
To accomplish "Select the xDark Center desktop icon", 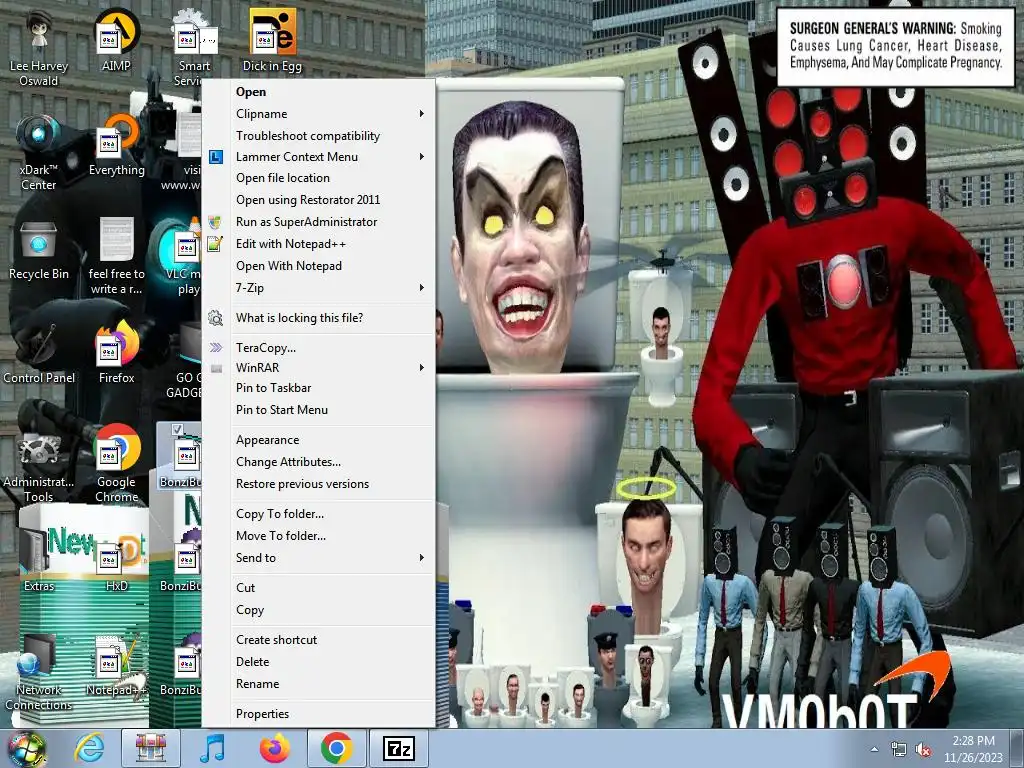I will [39, 153].
